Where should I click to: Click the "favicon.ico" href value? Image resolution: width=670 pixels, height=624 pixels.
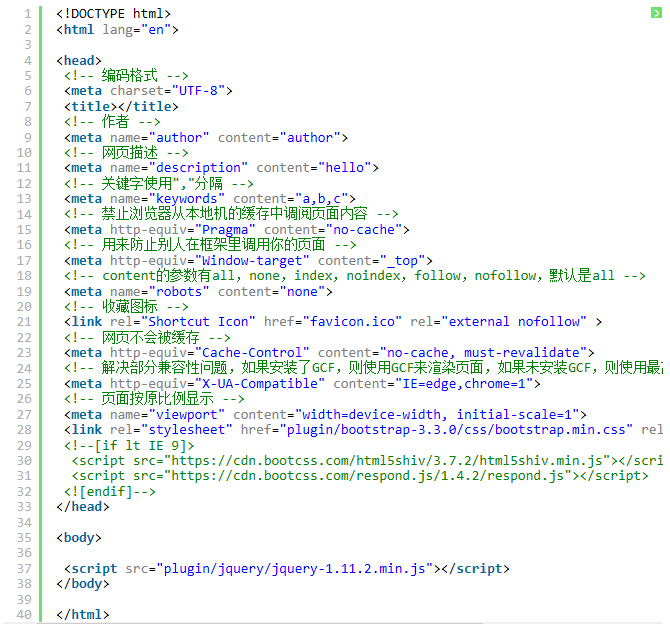point(352,321)
